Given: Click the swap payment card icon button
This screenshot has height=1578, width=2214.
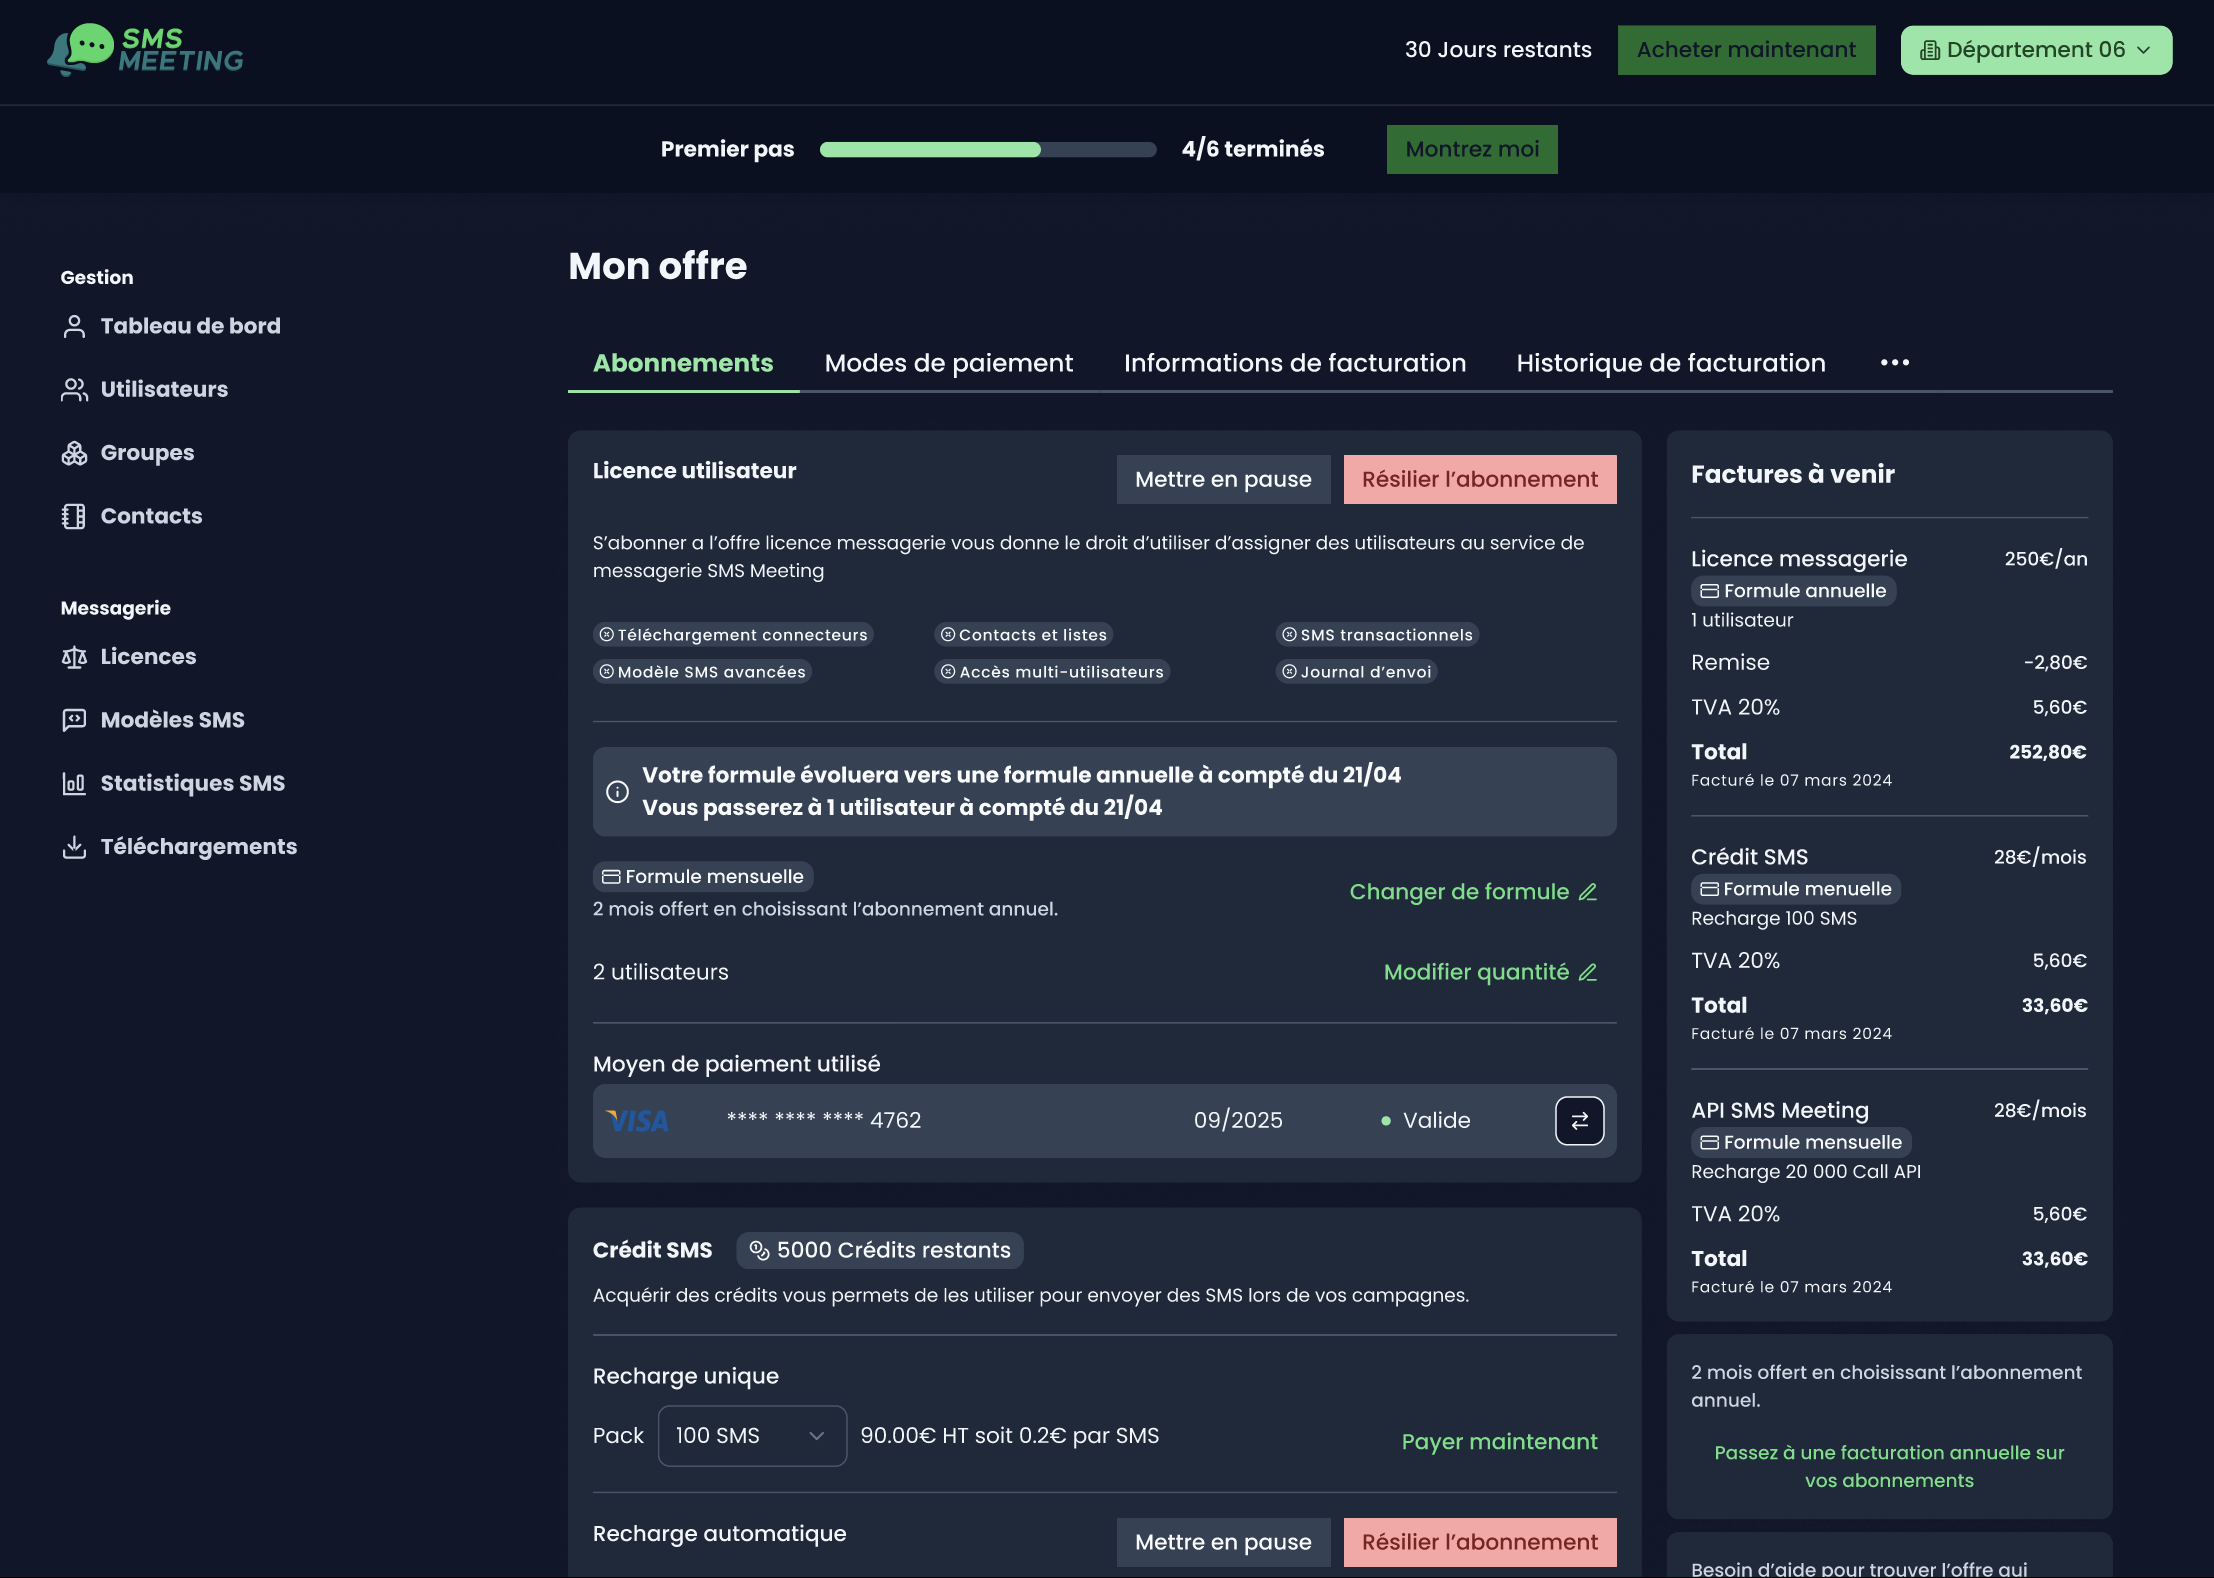Looking at the screenshot, I should pyautogui.click(x=1579, y=1121).
